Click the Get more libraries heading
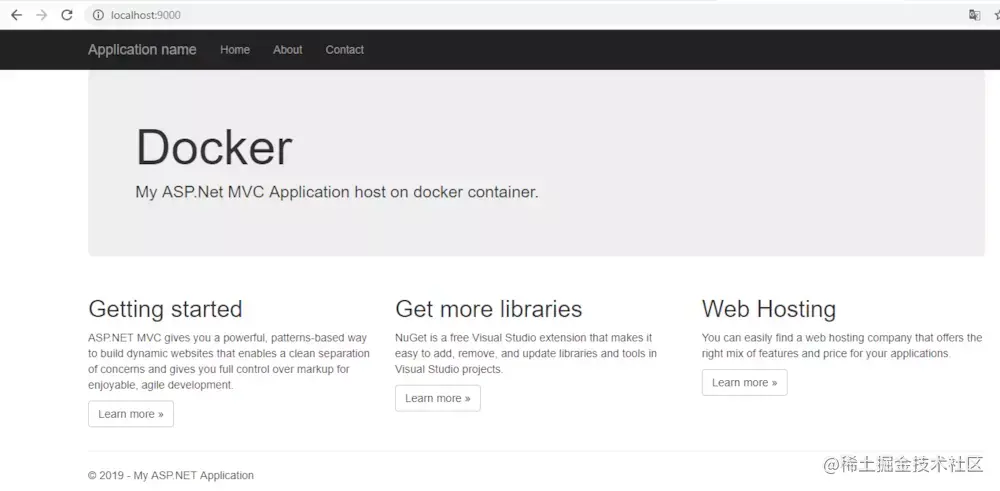 tap(489, 309)
